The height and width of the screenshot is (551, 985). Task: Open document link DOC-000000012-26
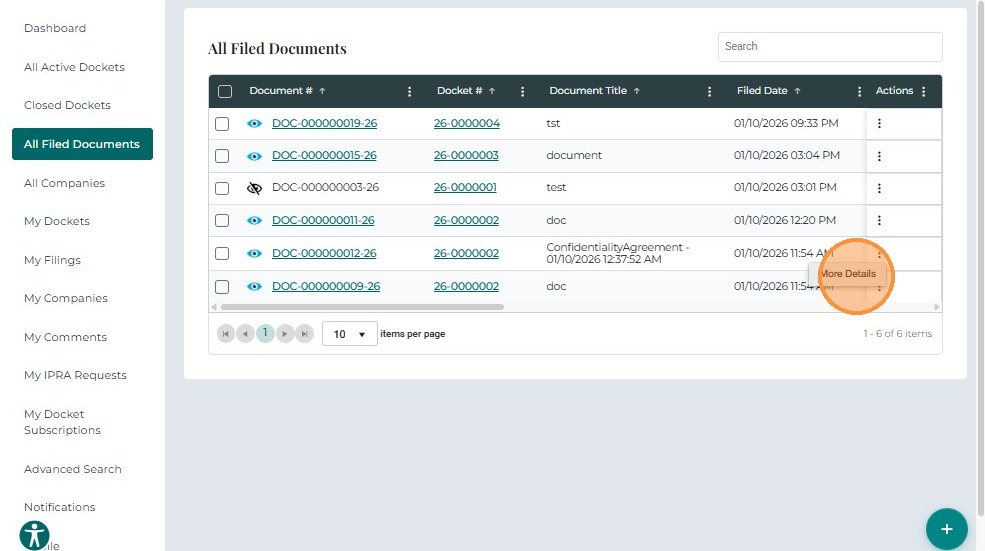[x=324, y=253]
